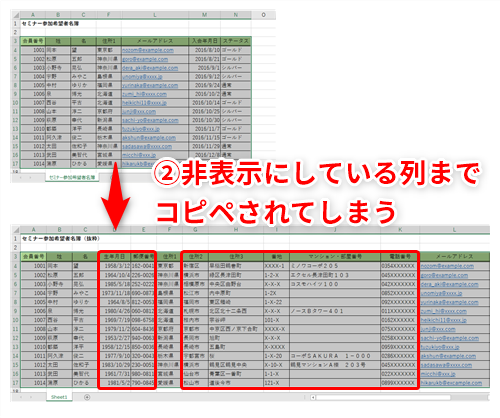Image resolution: width=500 pixels, height=418 pixels.
Task: Click cell ノースＢタワー４０１ in Sheet1
Action: [335, 311]
